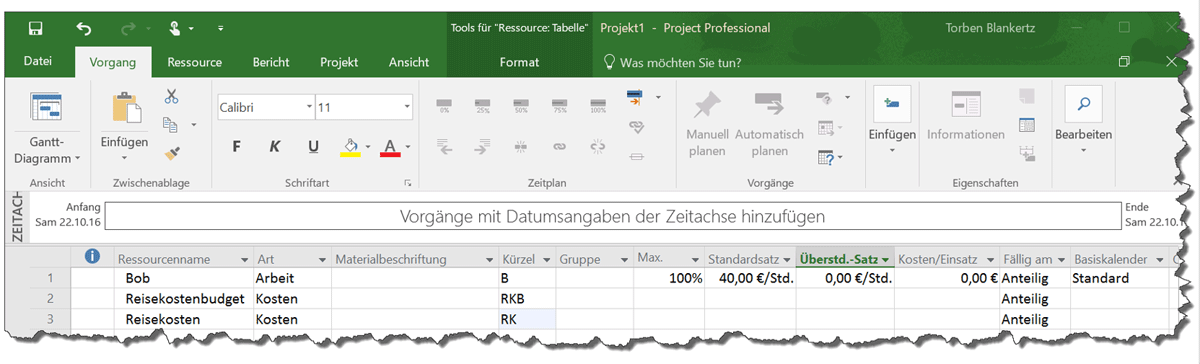Open the quick access toolbar customize arrow
The width and height of the screenshot is (1200, 364).
(x=220, y=28)
